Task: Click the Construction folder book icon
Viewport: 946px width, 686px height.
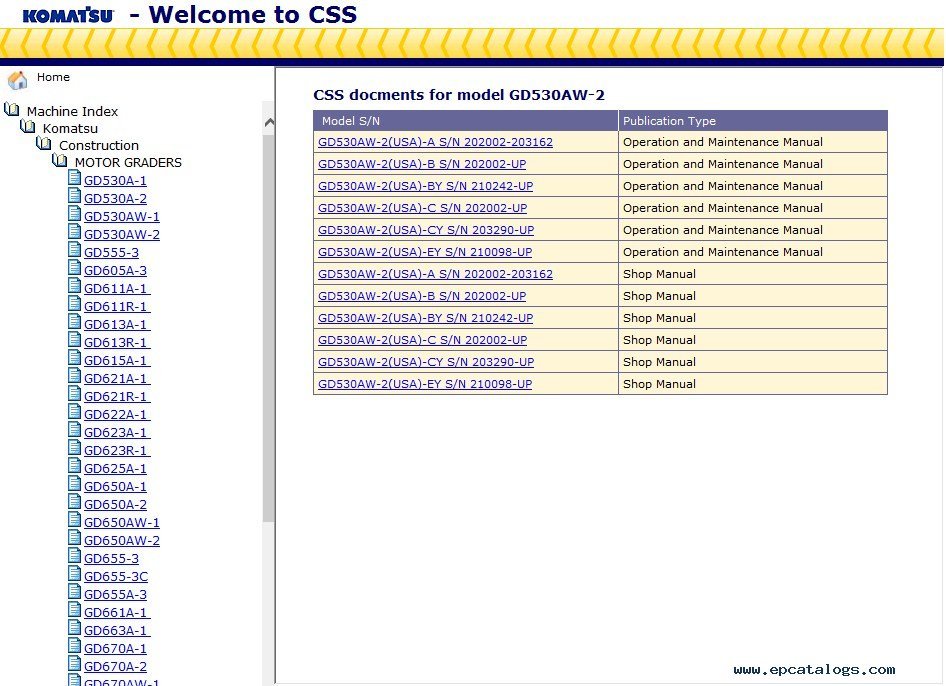Action: pyautogui.click(x=43, y=144)
